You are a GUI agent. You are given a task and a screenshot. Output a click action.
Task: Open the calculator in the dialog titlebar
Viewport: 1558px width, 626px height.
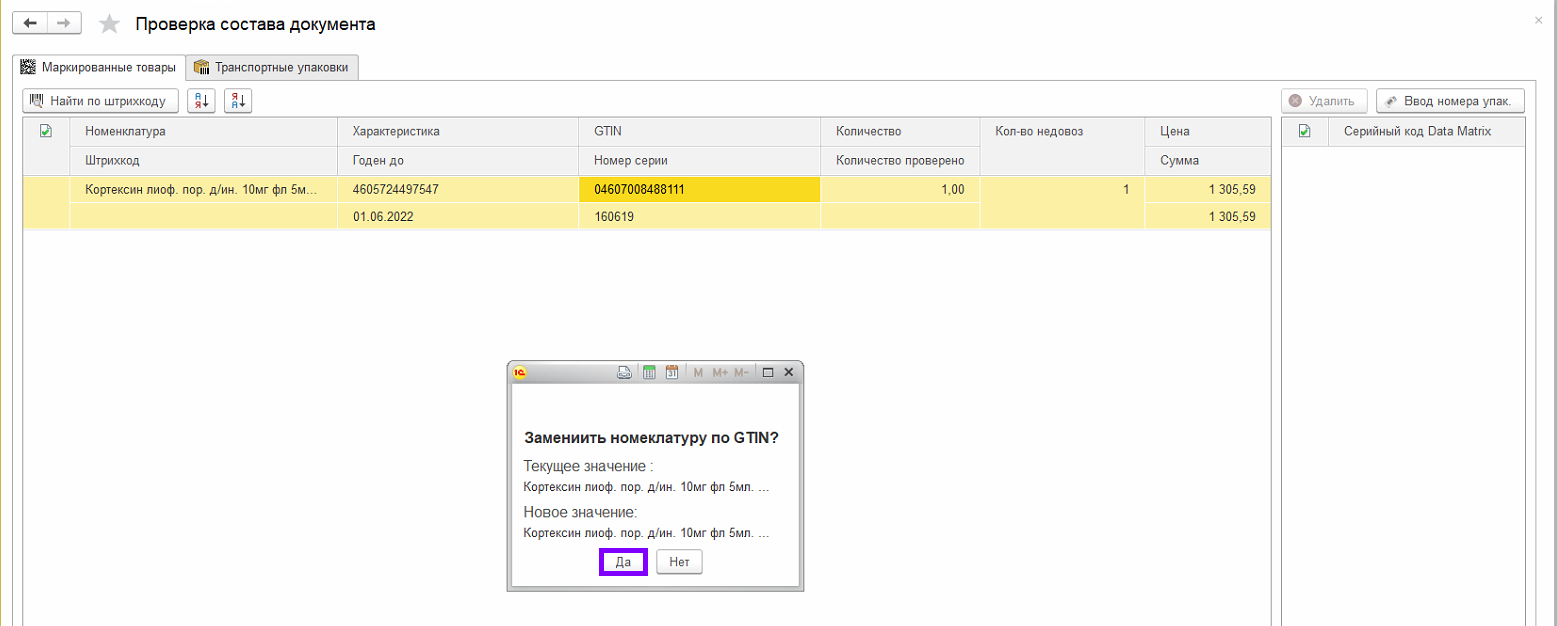(649, 372)
